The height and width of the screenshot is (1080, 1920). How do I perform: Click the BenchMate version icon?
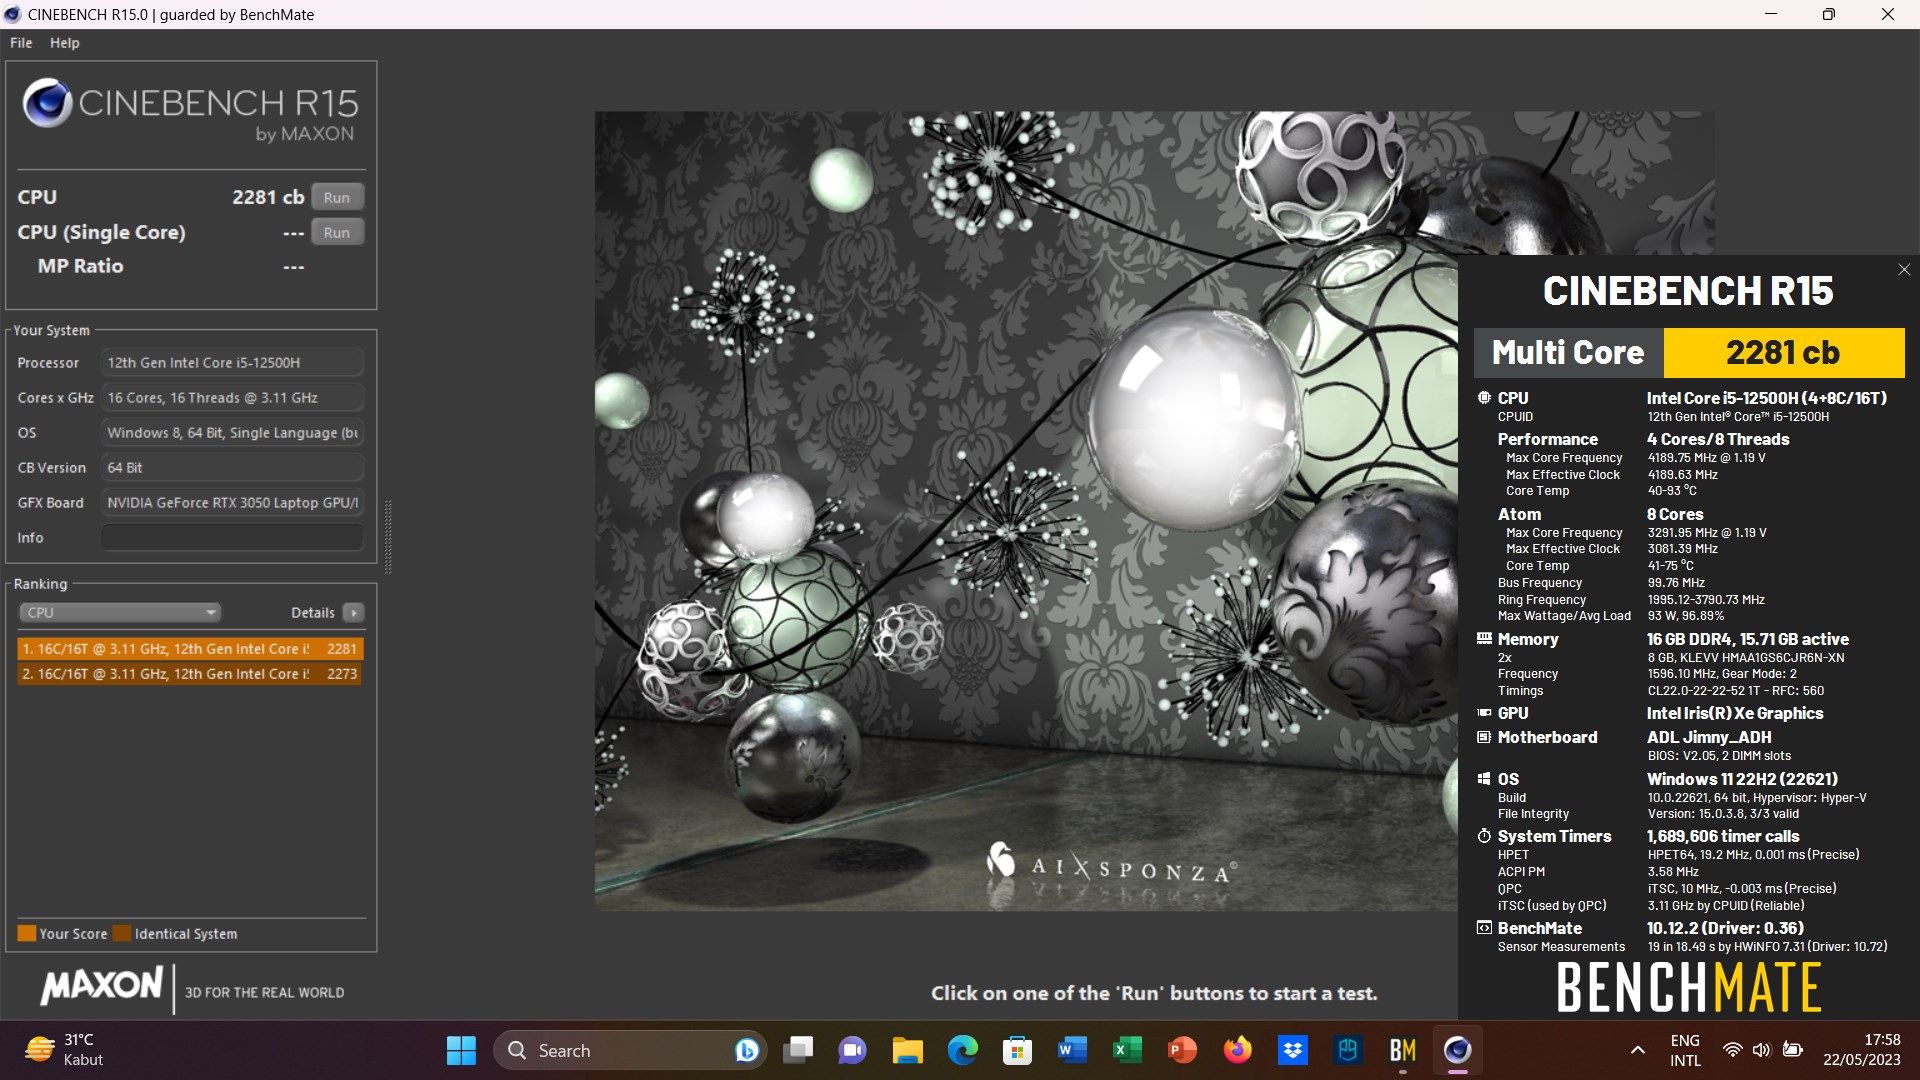pos(1484,928)
